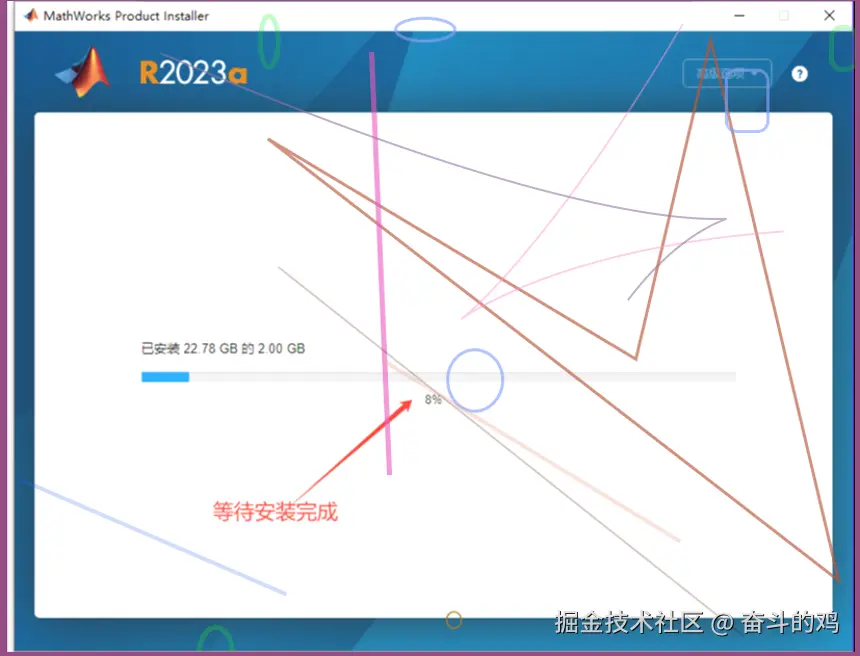860x656 pixels.
Task: Click the '已安装 22.78 GB 的 2.00 GB' status text
Action: click(x=223, y=348)
